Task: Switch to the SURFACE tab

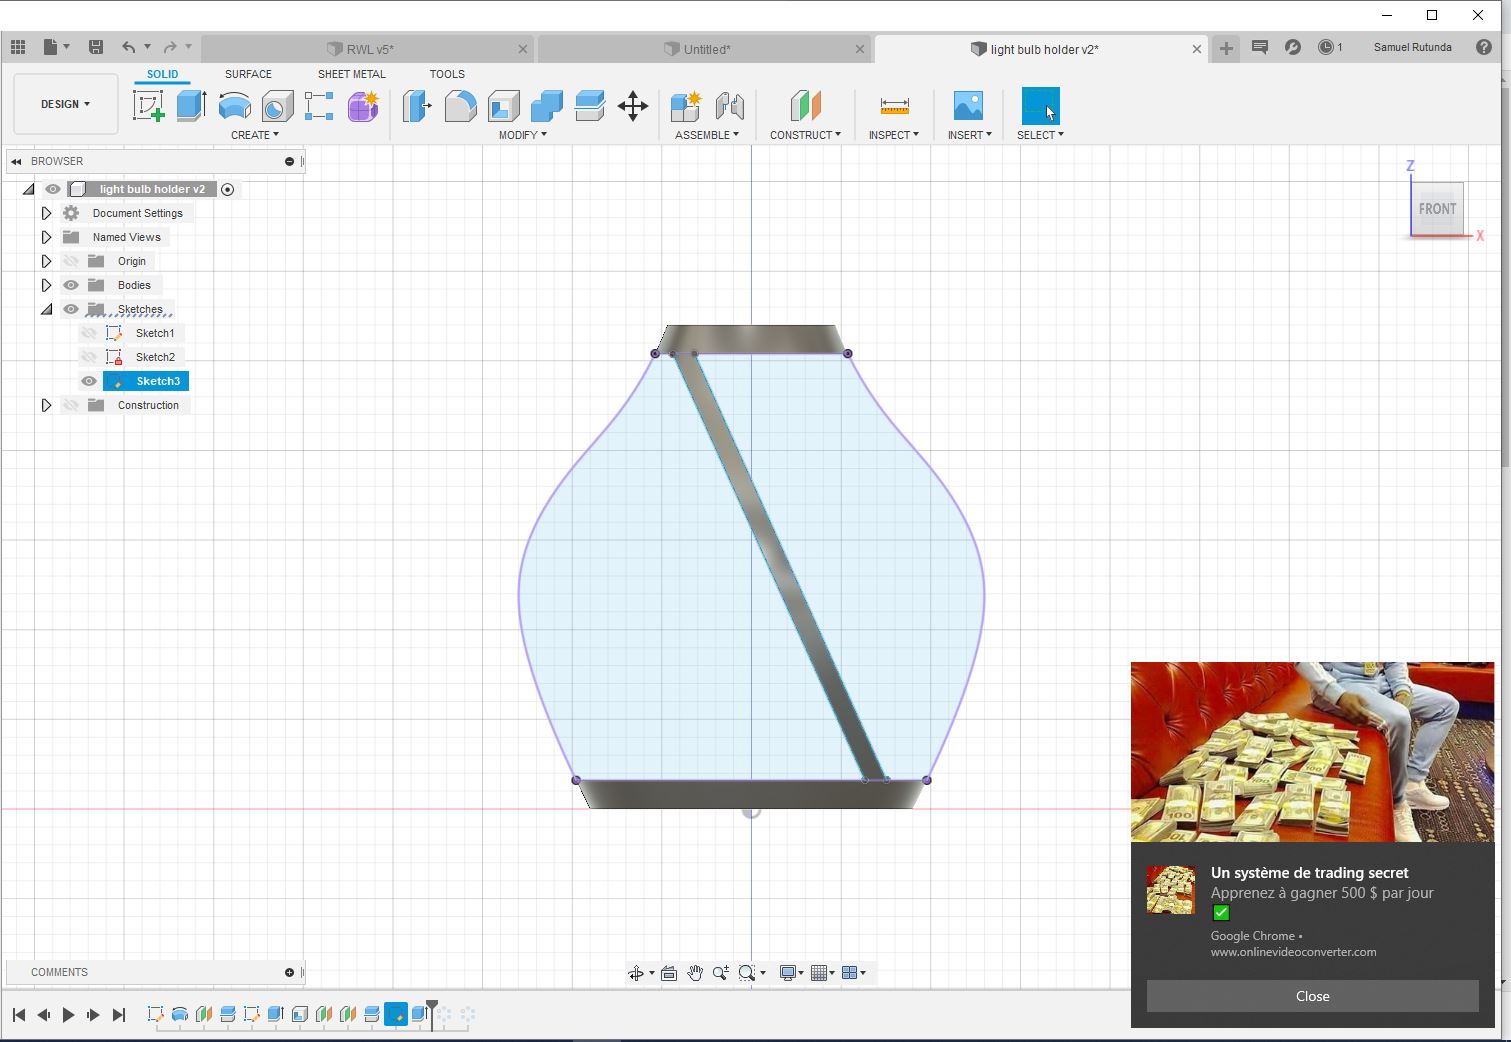Action: (x=248, y=74)
